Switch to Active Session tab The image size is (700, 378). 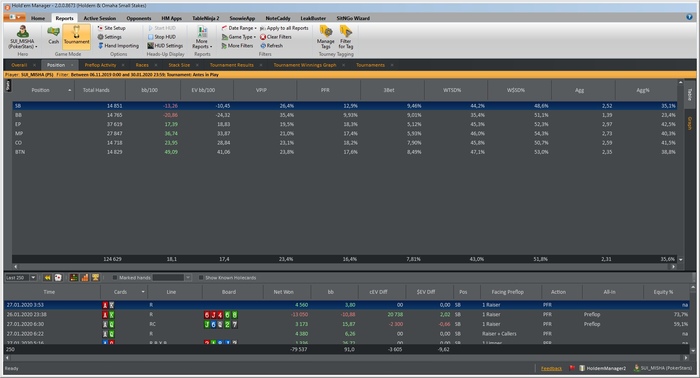tap(100, 18)
